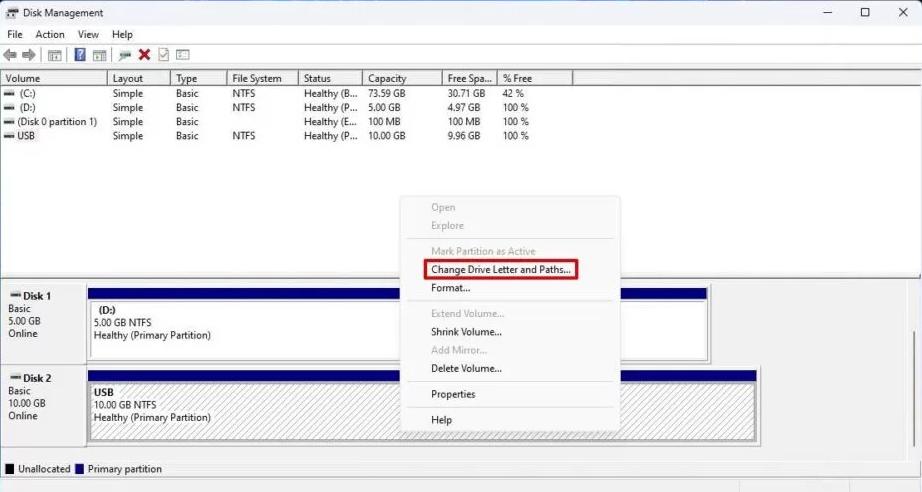Click the Back arrow in the toolbar
922x492 pixels.
(10, 55)
